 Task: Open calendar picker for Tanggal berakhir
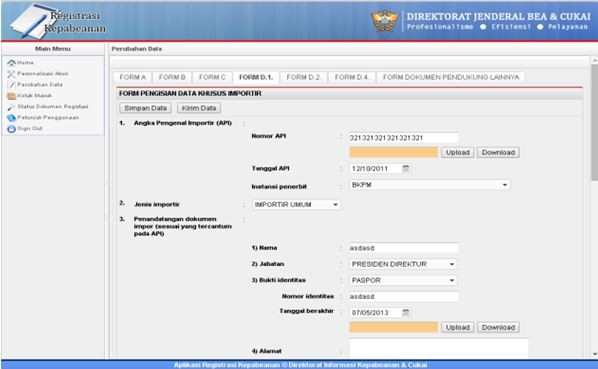406,312
